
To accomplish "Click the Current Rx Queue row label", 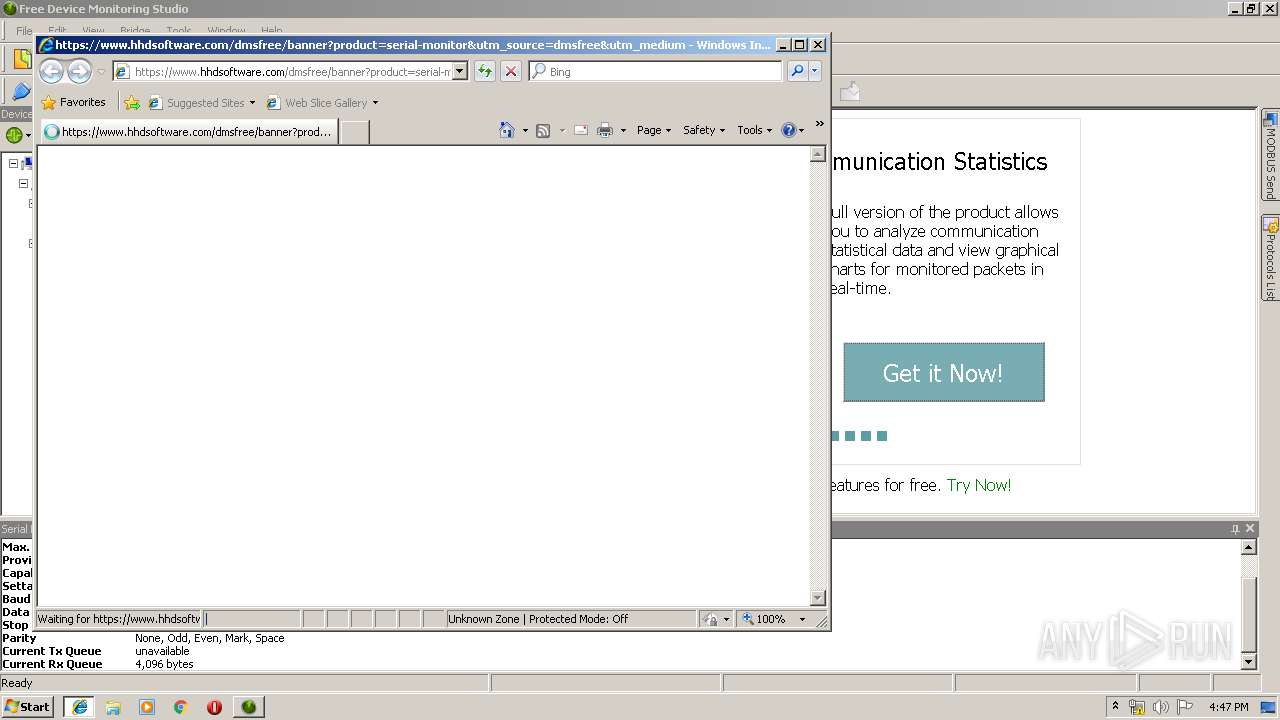I will click(x=52, y=664).
